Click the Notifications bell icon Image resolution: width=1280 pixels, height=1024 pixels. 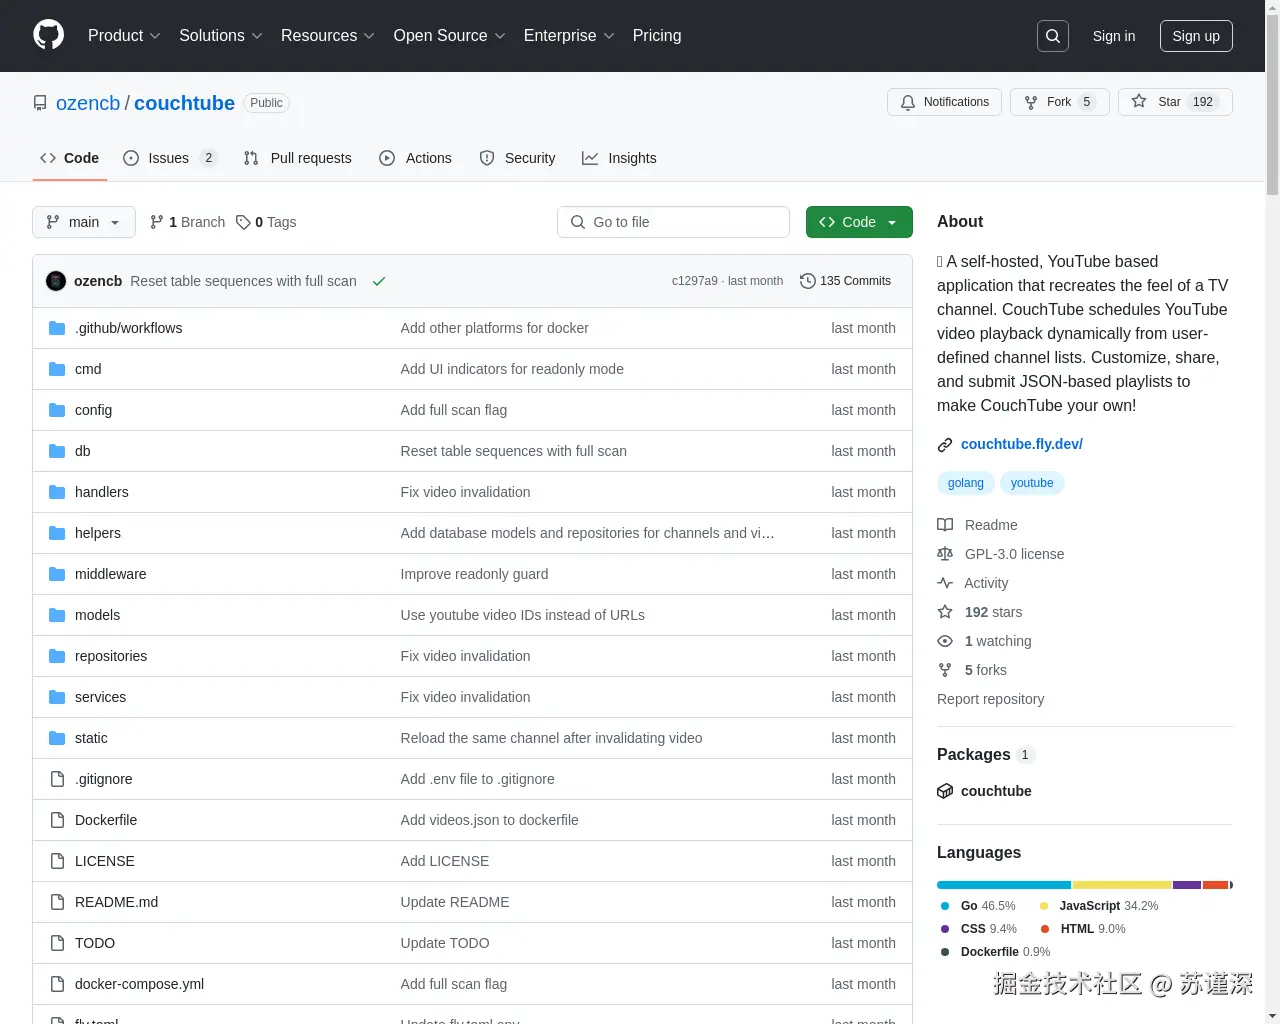(x=908, y=102)
